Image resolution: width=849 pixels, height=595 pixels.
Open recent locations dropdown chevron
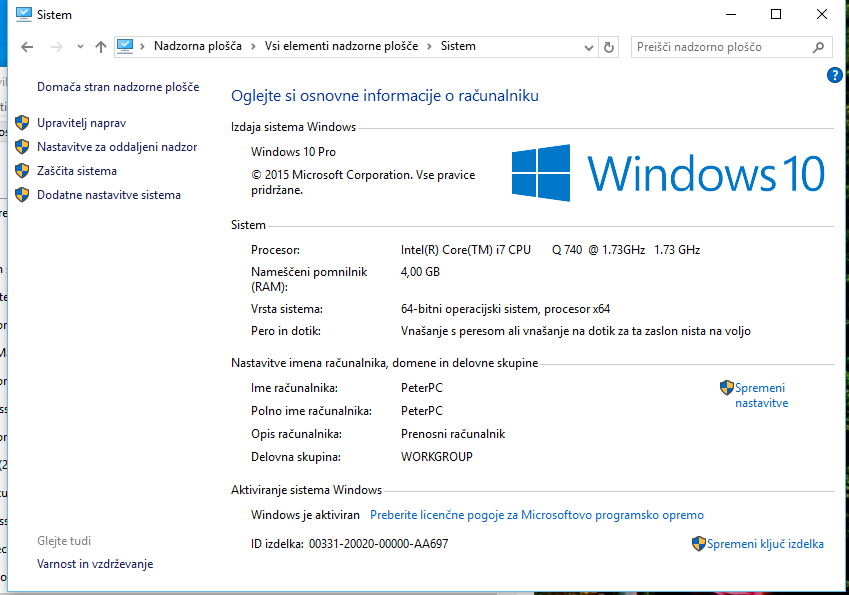pos(80,47)
